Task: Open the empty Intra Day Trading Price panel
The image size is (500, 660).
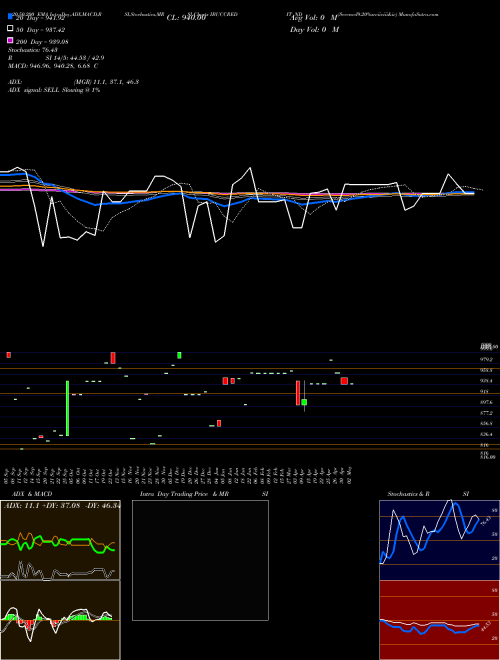Action: pyautogui.click(x=200, y=560)
